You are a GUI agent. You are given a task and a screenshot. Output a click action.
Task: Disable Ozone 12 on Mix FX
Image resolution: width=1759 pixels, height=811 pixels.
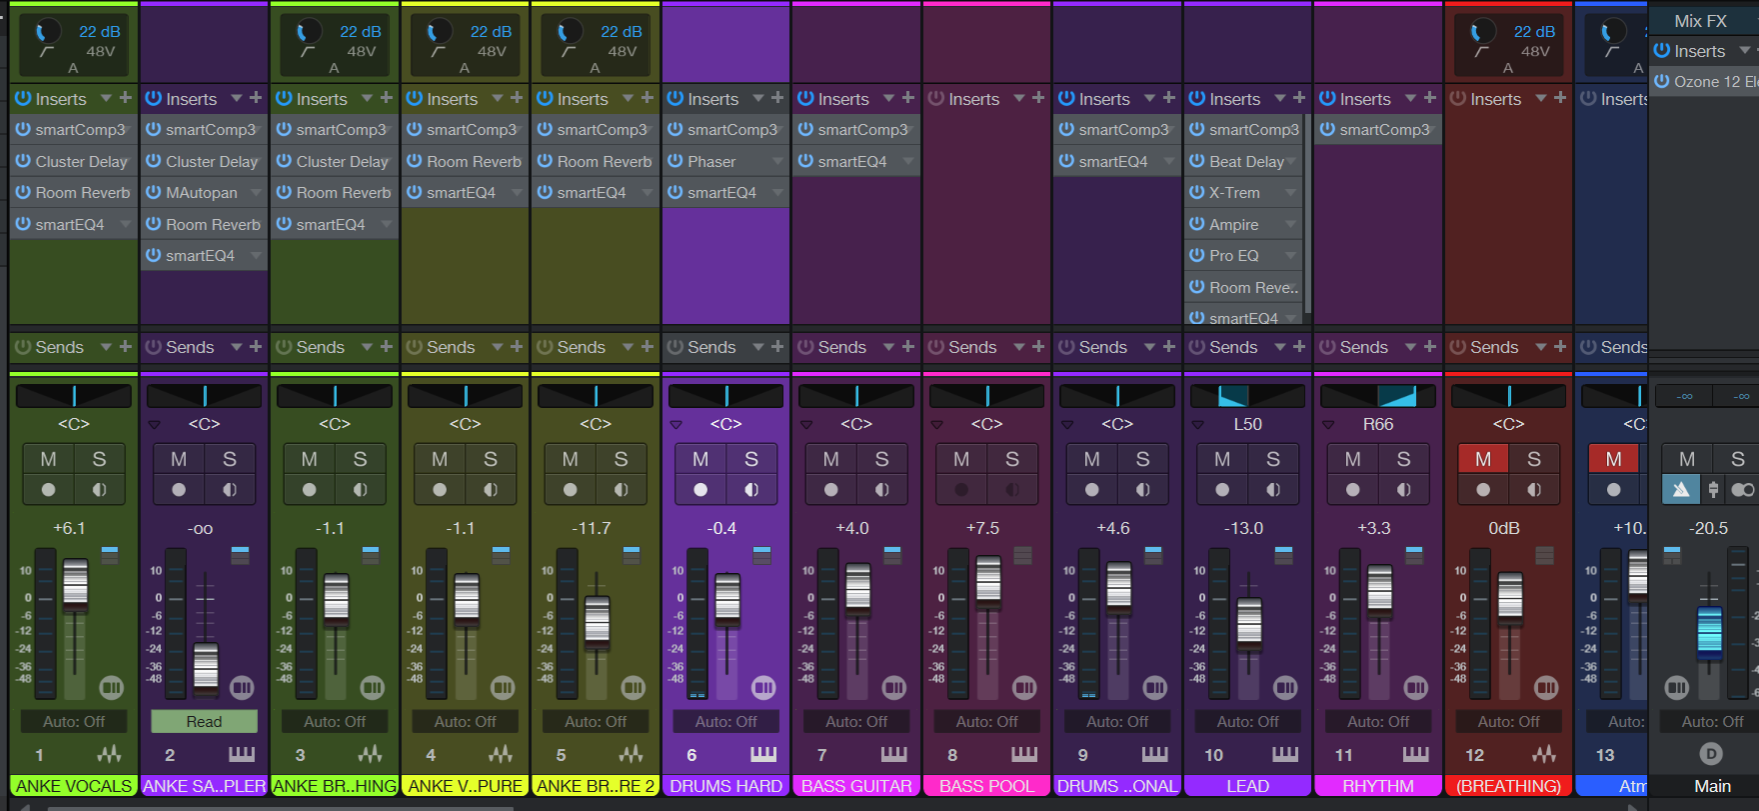click(x=1662, y=81)
